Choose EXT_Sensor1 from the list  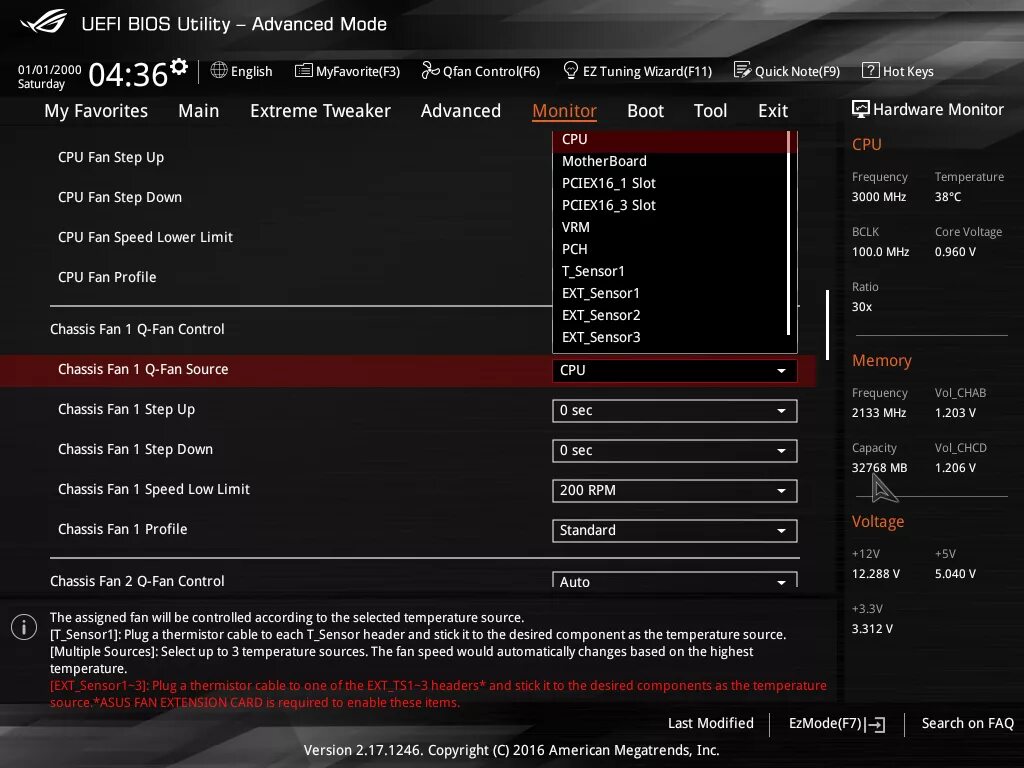670,294
